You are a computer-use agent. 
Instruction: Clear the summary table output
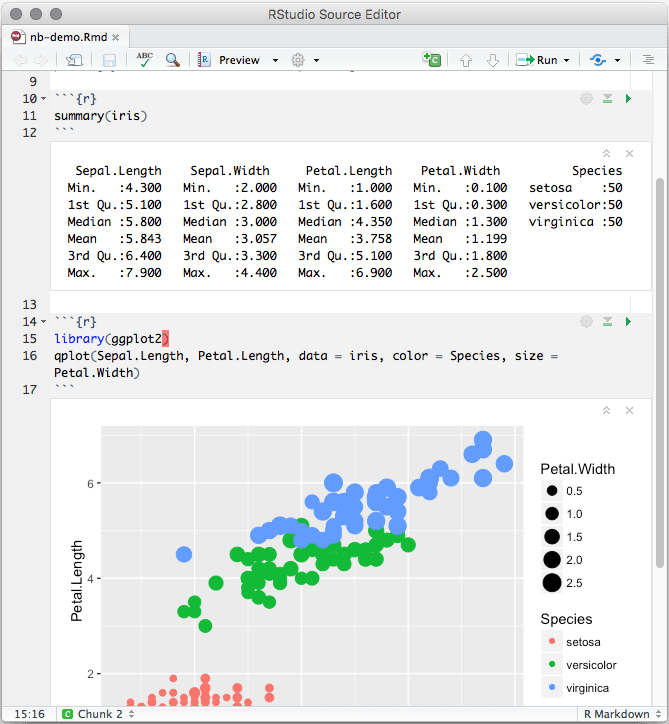629,153
